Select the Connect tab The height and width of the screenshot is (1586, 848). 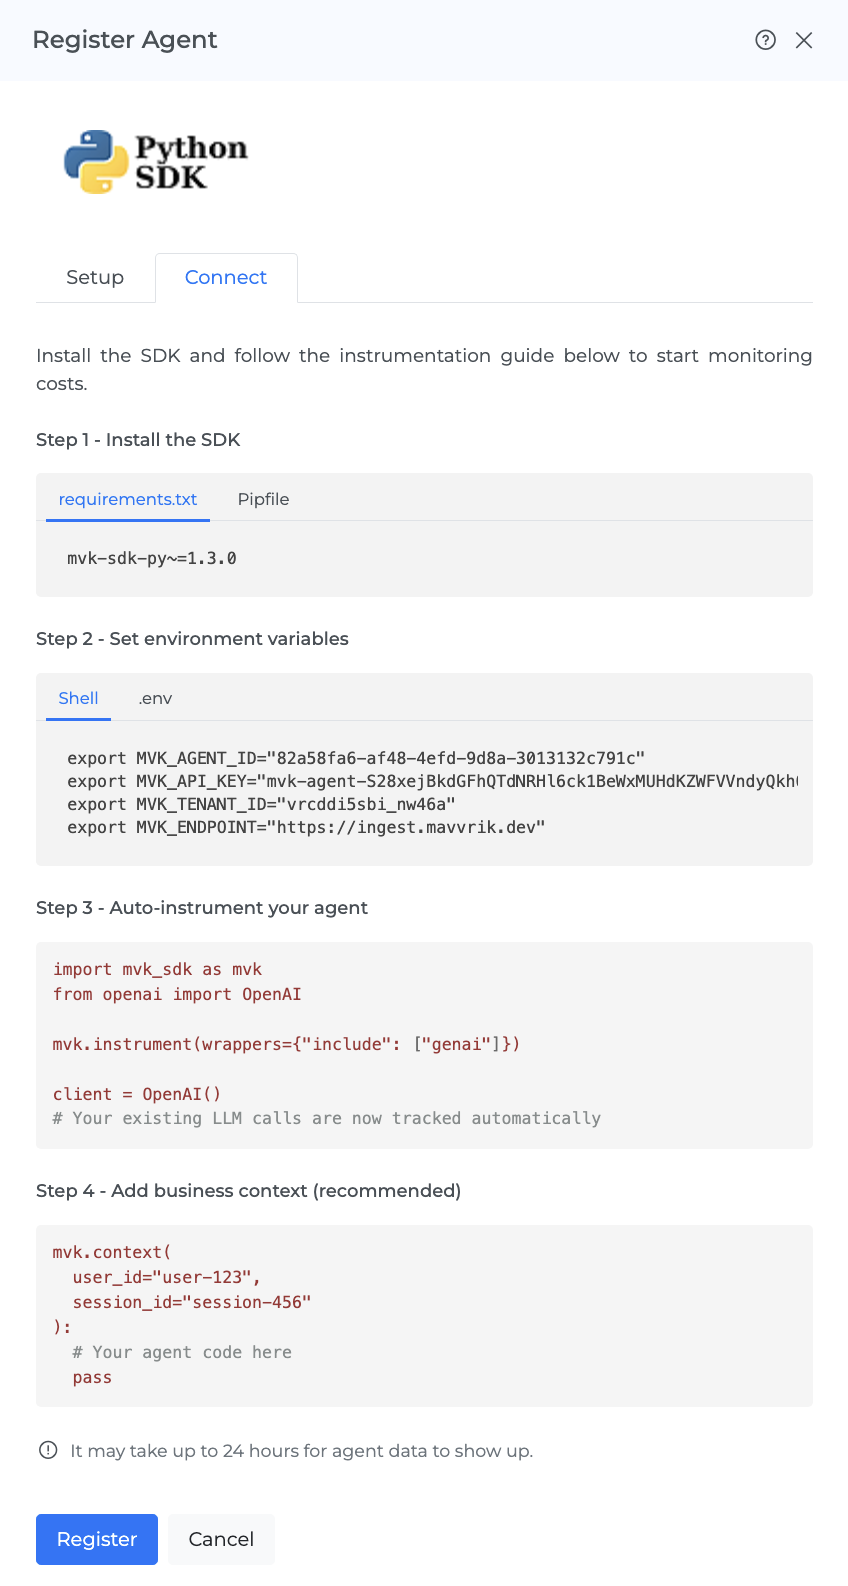coord(226,277)
